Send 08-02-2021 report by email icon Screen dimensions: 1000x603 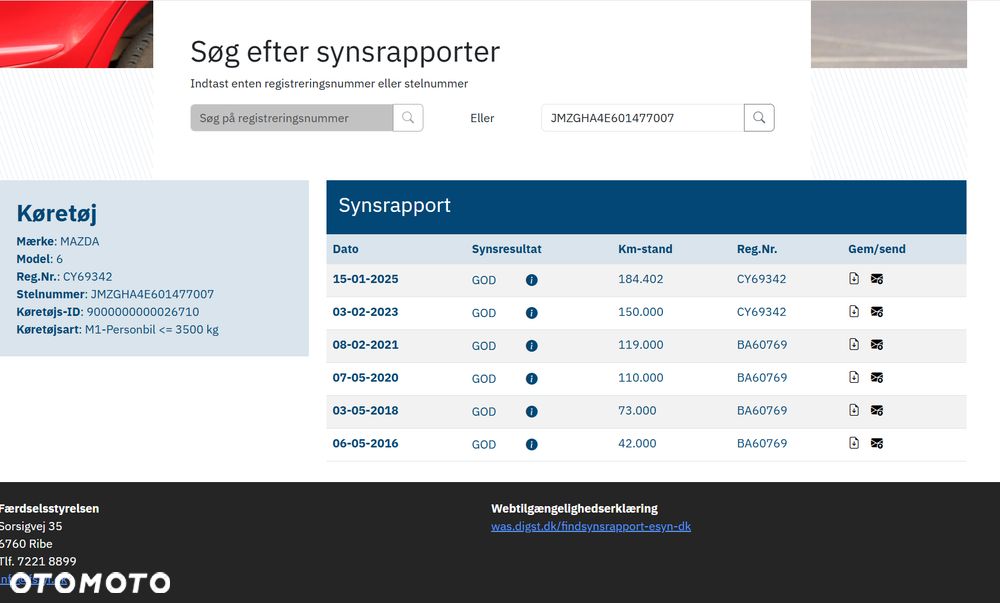[877, 345]
